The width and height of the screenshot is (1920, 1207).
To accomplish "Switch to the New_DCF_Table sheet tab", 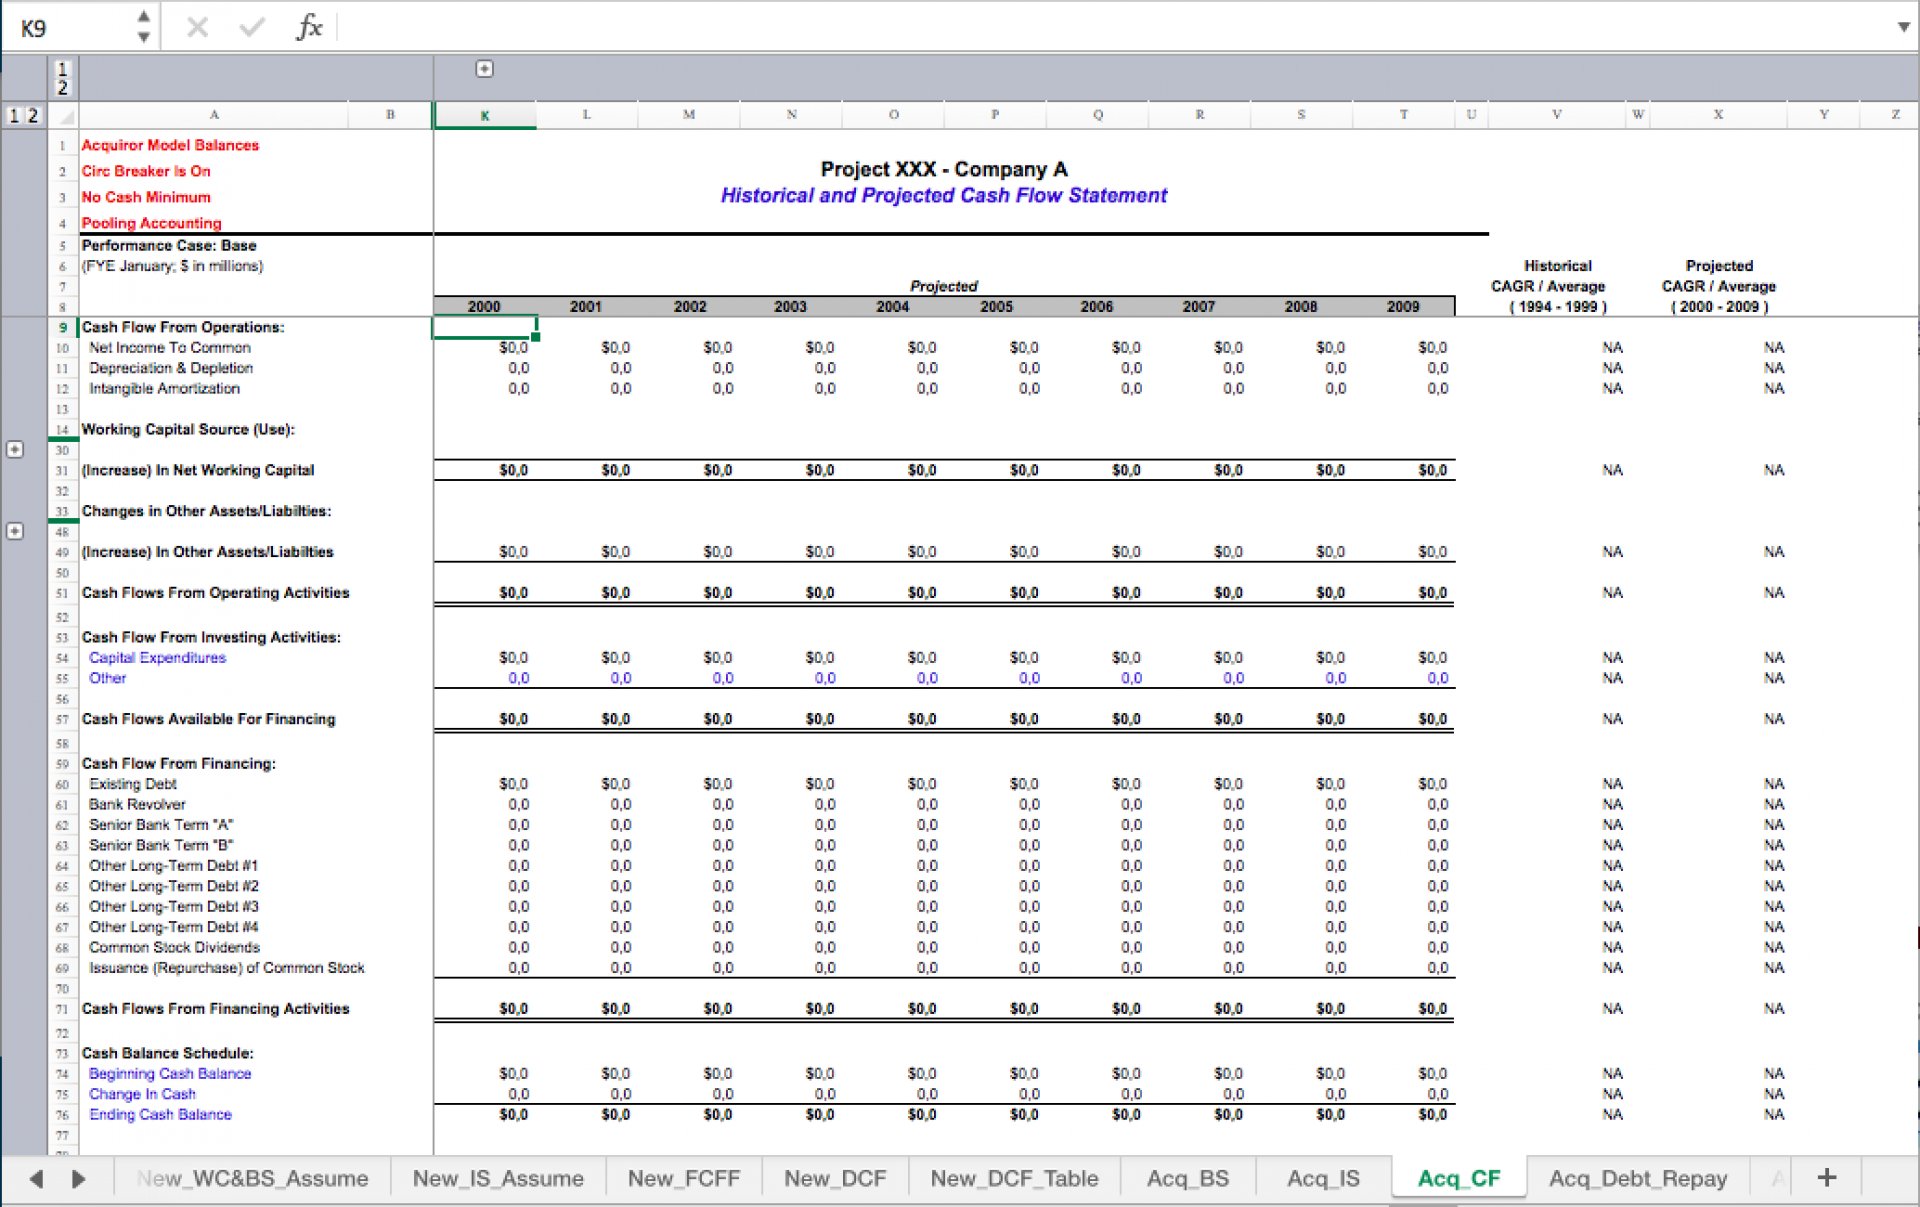I will 1014,1179.
